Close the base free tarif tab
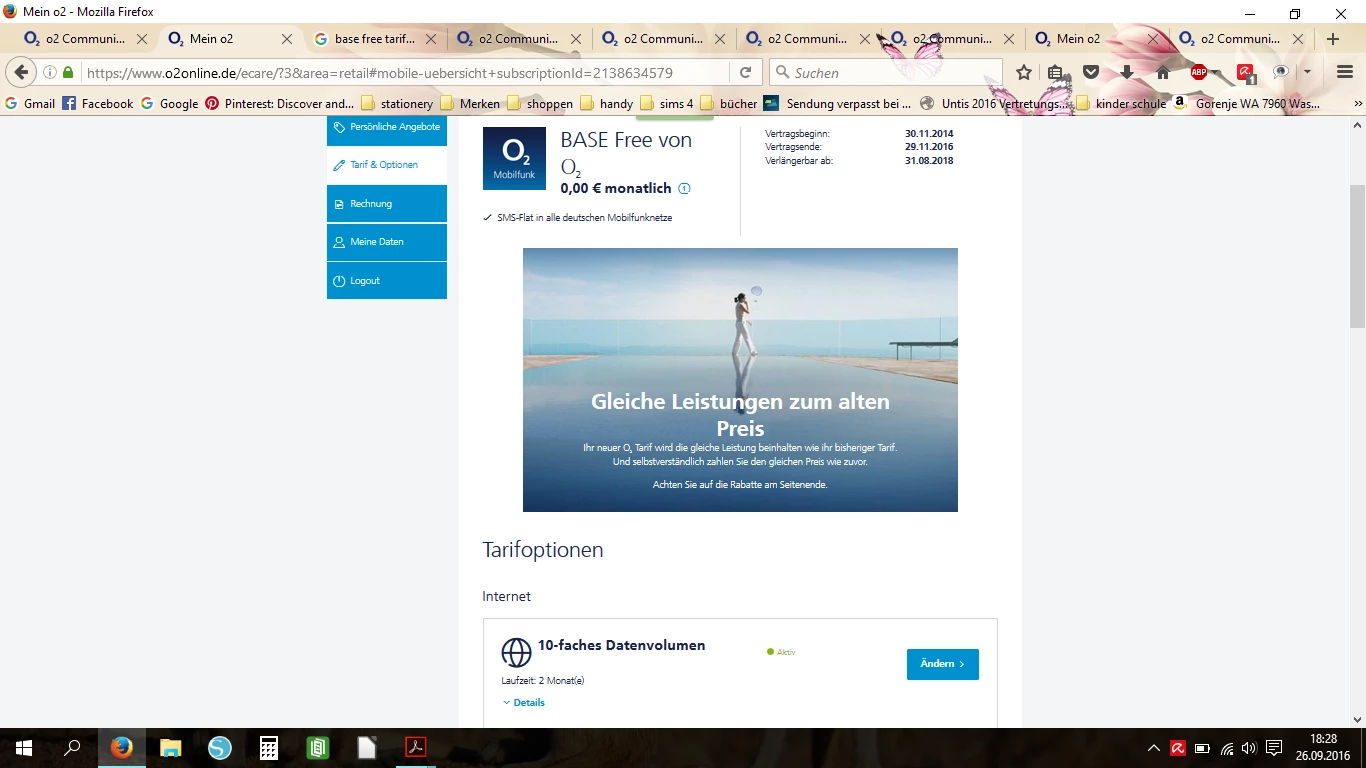The width and height of the screenshot is (1366, 768). 431,39
